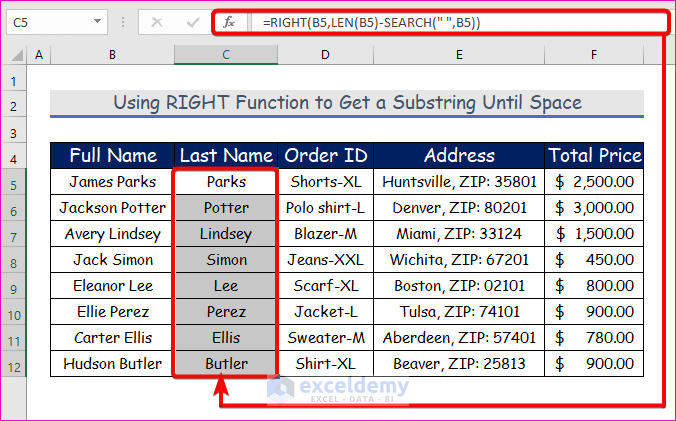Select the 'Parks' last name cell
Screen dimensions: 676x421
tap(226, 182)
